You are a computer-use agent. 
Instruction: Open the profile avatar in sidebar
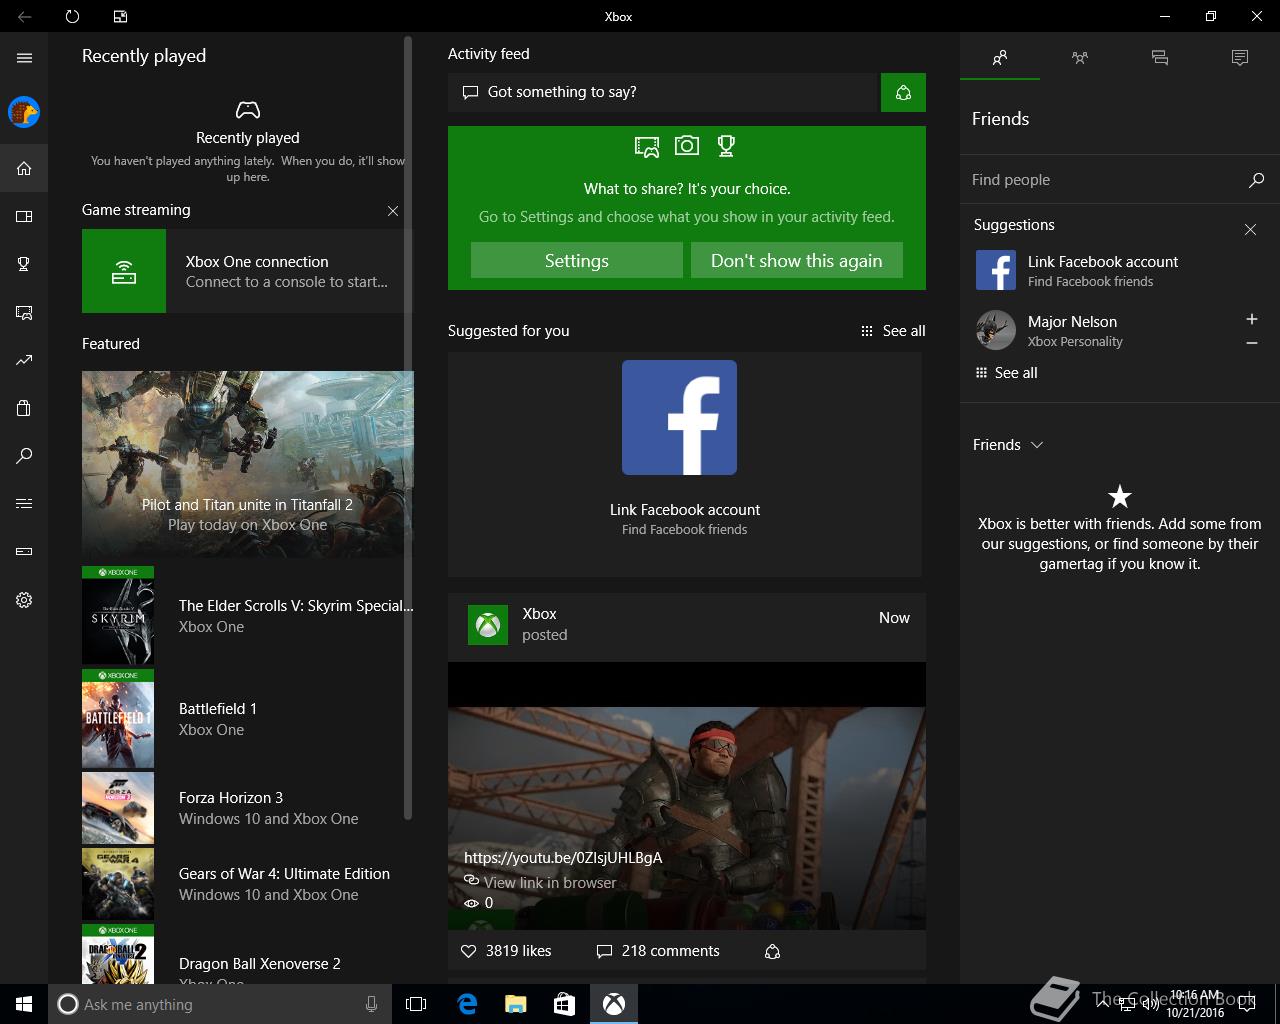24,112
